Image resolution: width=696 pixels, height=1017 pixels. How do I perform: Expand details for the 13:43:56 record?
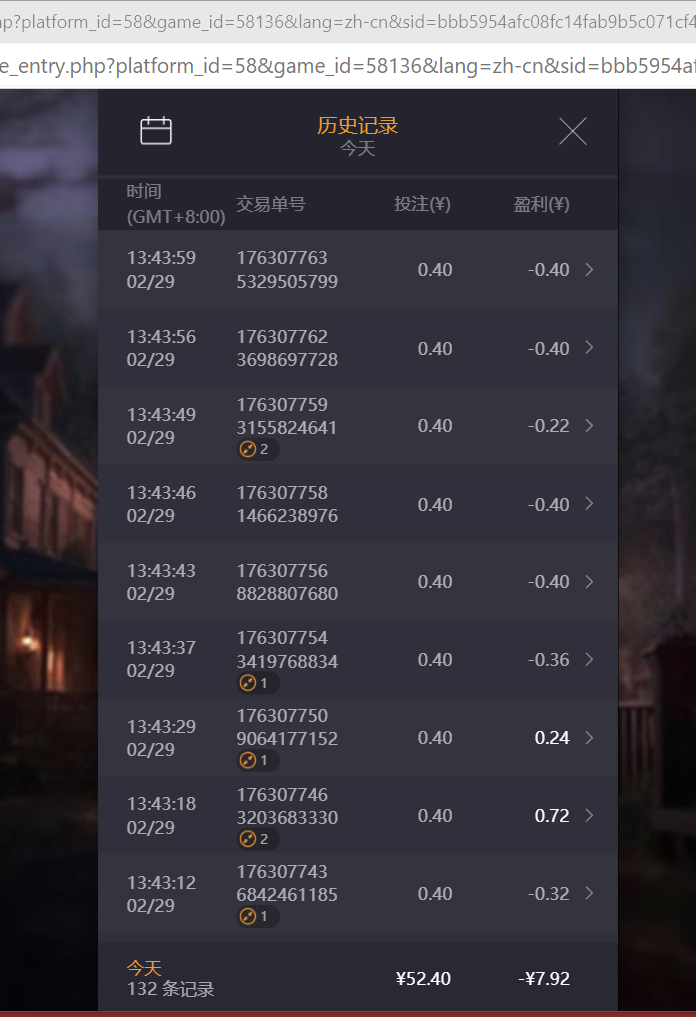[x=589, y=348]
